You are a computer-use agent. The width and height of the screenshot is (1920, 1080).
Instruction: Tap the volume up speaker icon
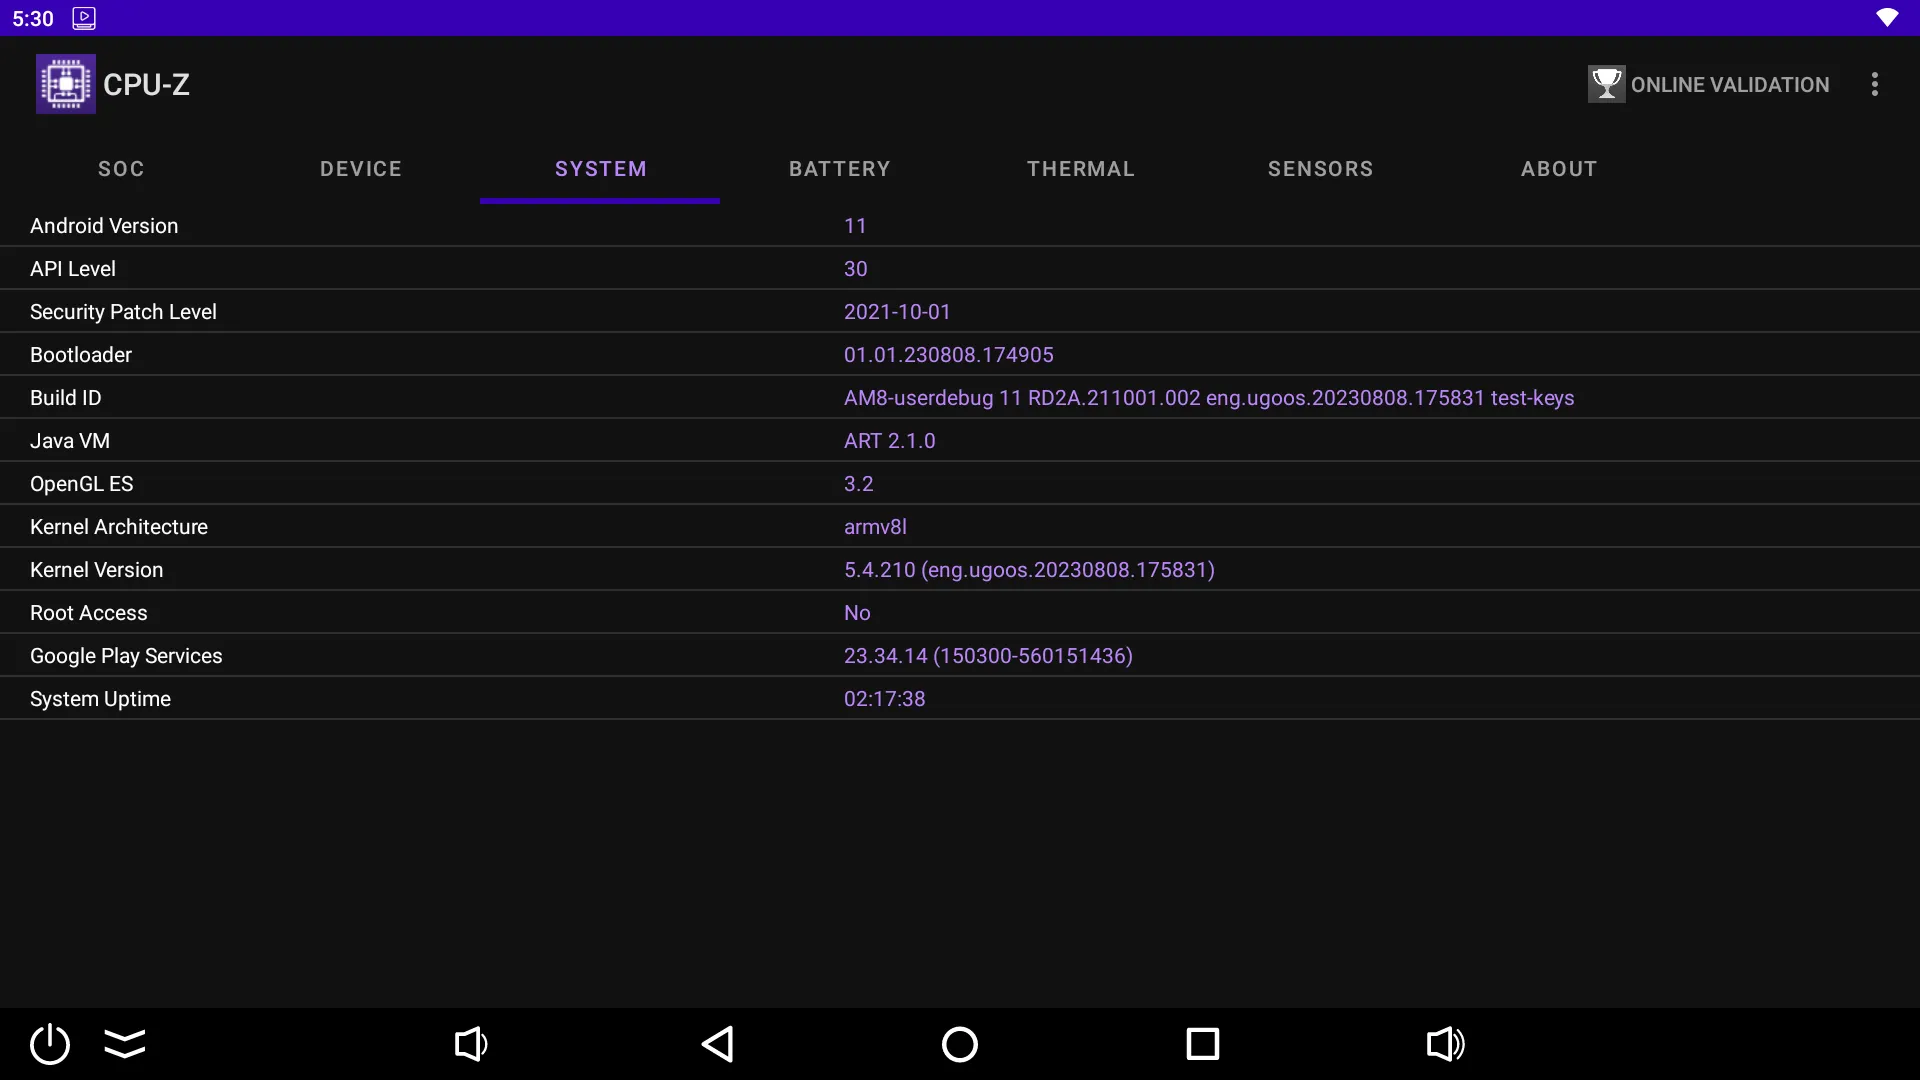(1445, 1044)
